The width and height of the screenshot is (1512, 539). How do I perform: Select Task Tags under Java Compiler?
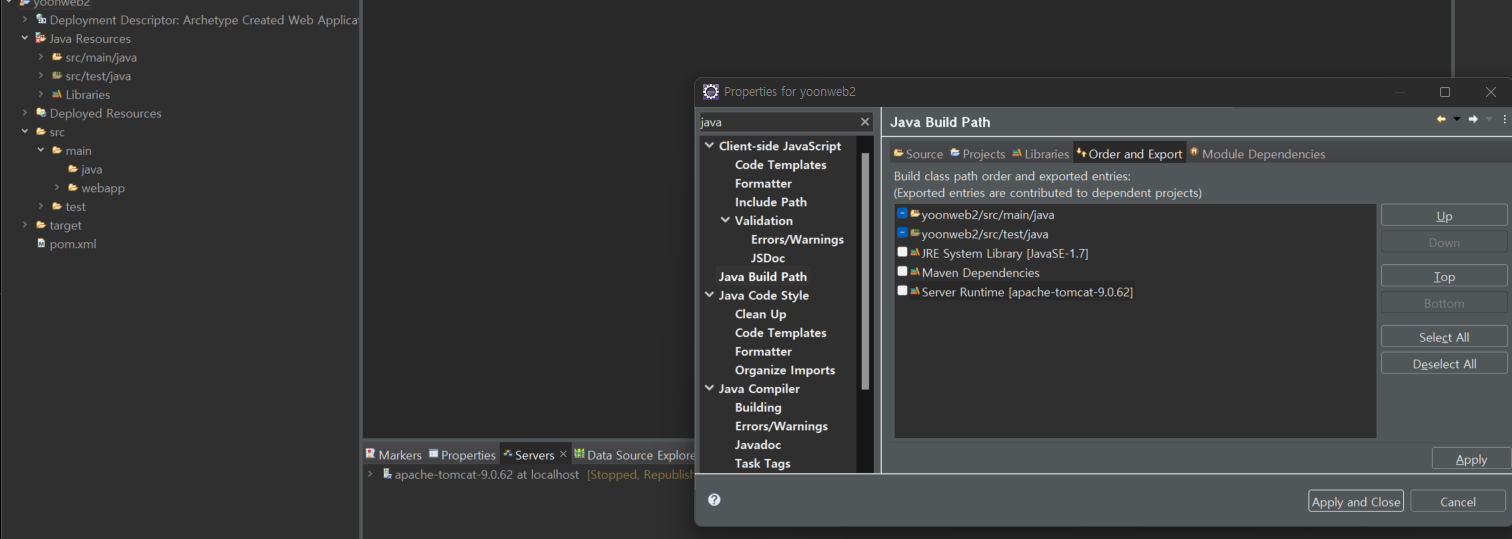pos(763,463)
